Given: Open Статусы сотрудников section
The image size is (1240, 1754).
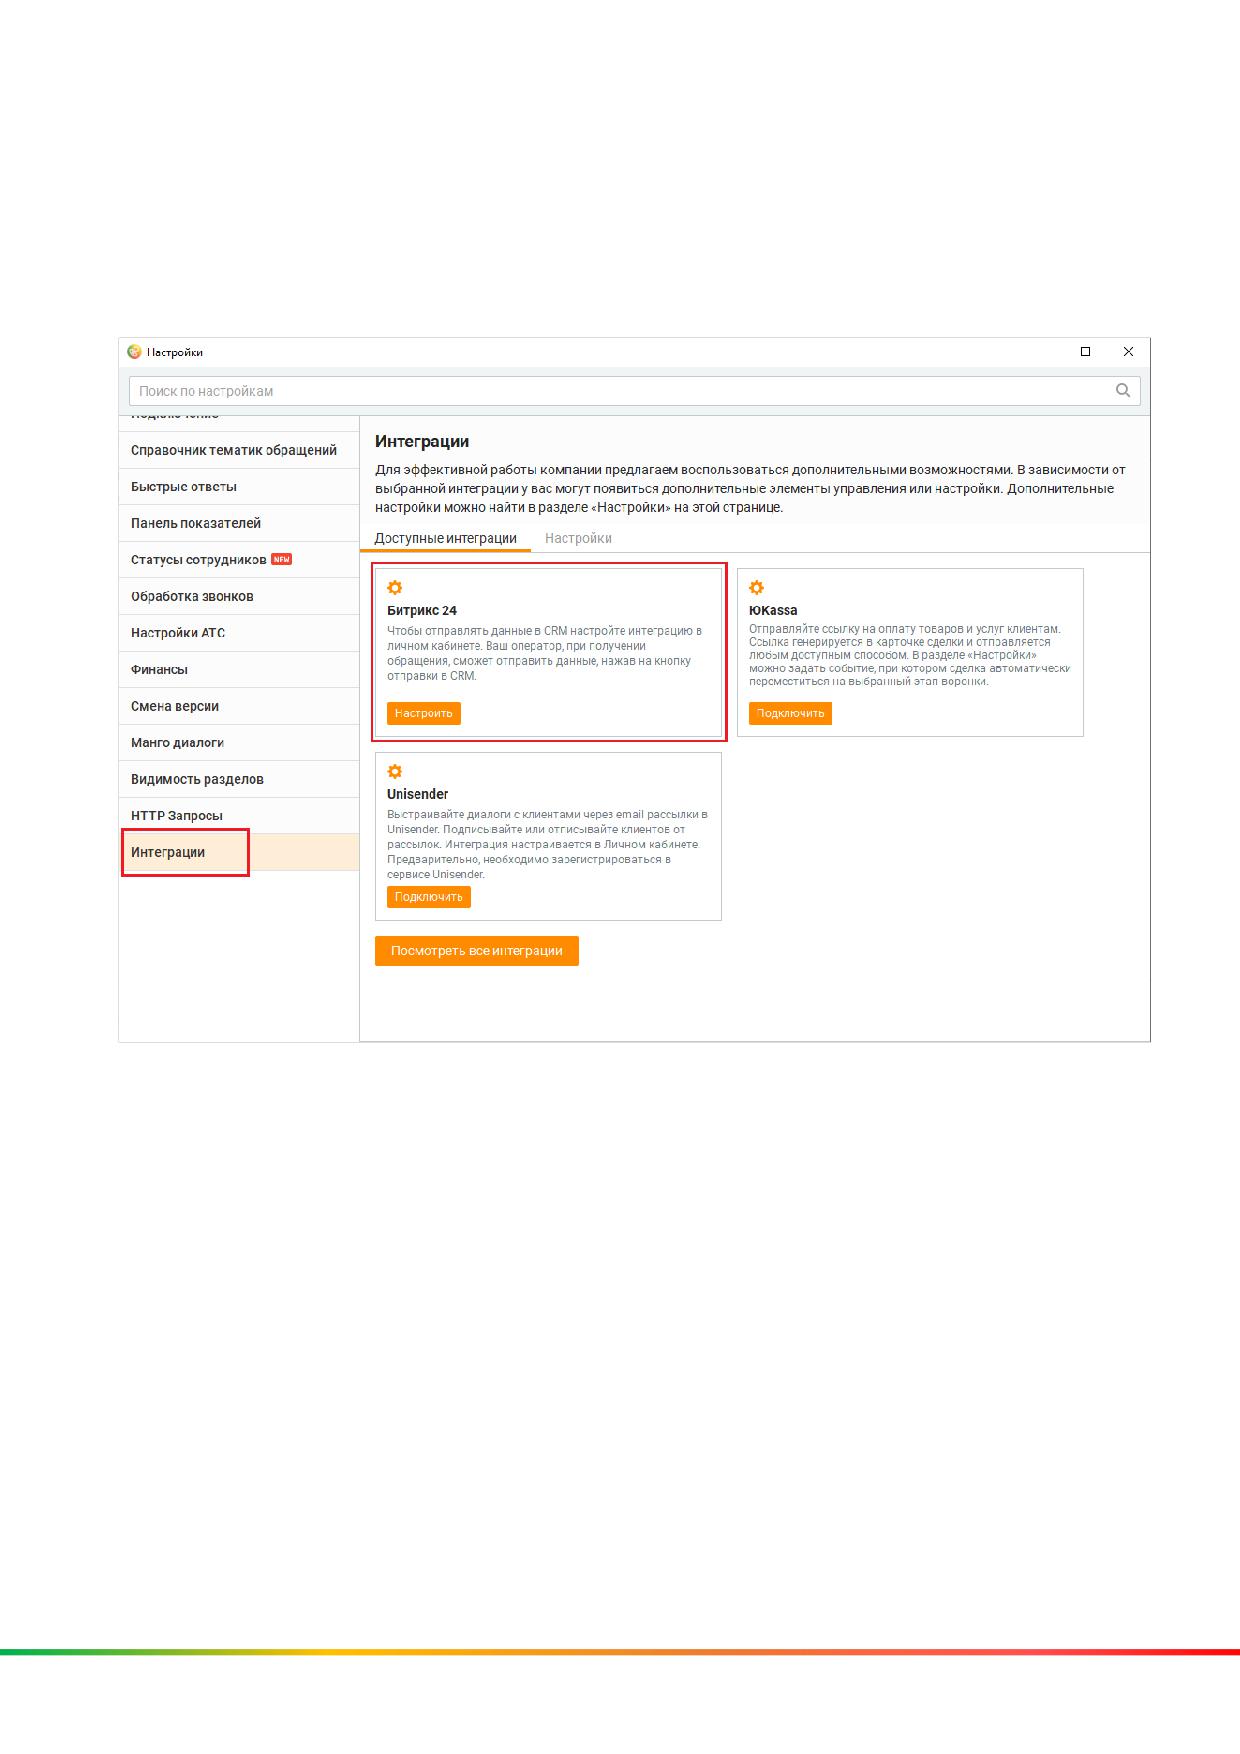Looking at the screenshot, I should [x=239, y=560].
